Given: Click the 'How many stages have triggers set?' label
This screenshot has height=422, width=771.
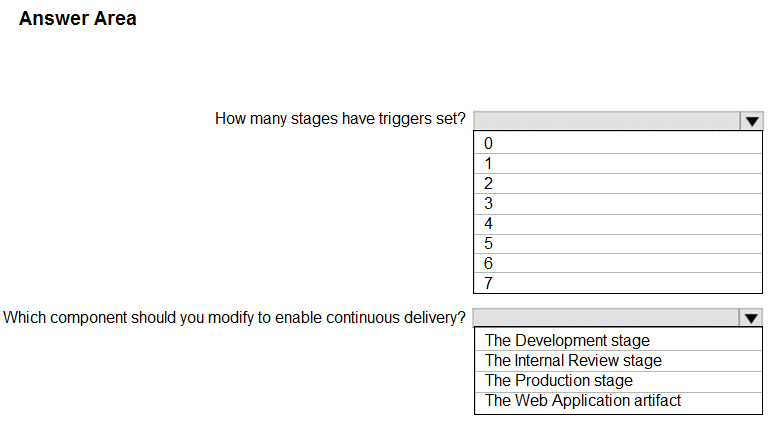Looking at the screenshot, I should point(340,119).
